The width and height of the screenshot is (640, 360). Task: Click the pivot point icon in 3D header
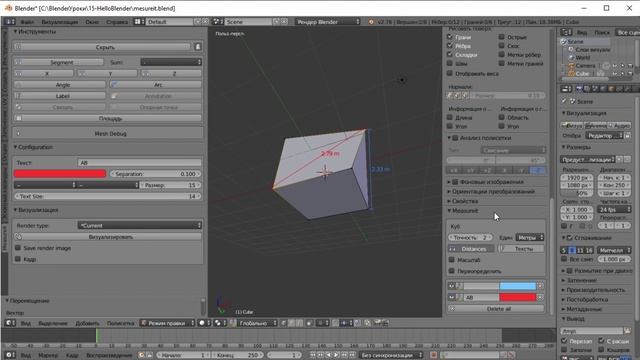point(219,323)
